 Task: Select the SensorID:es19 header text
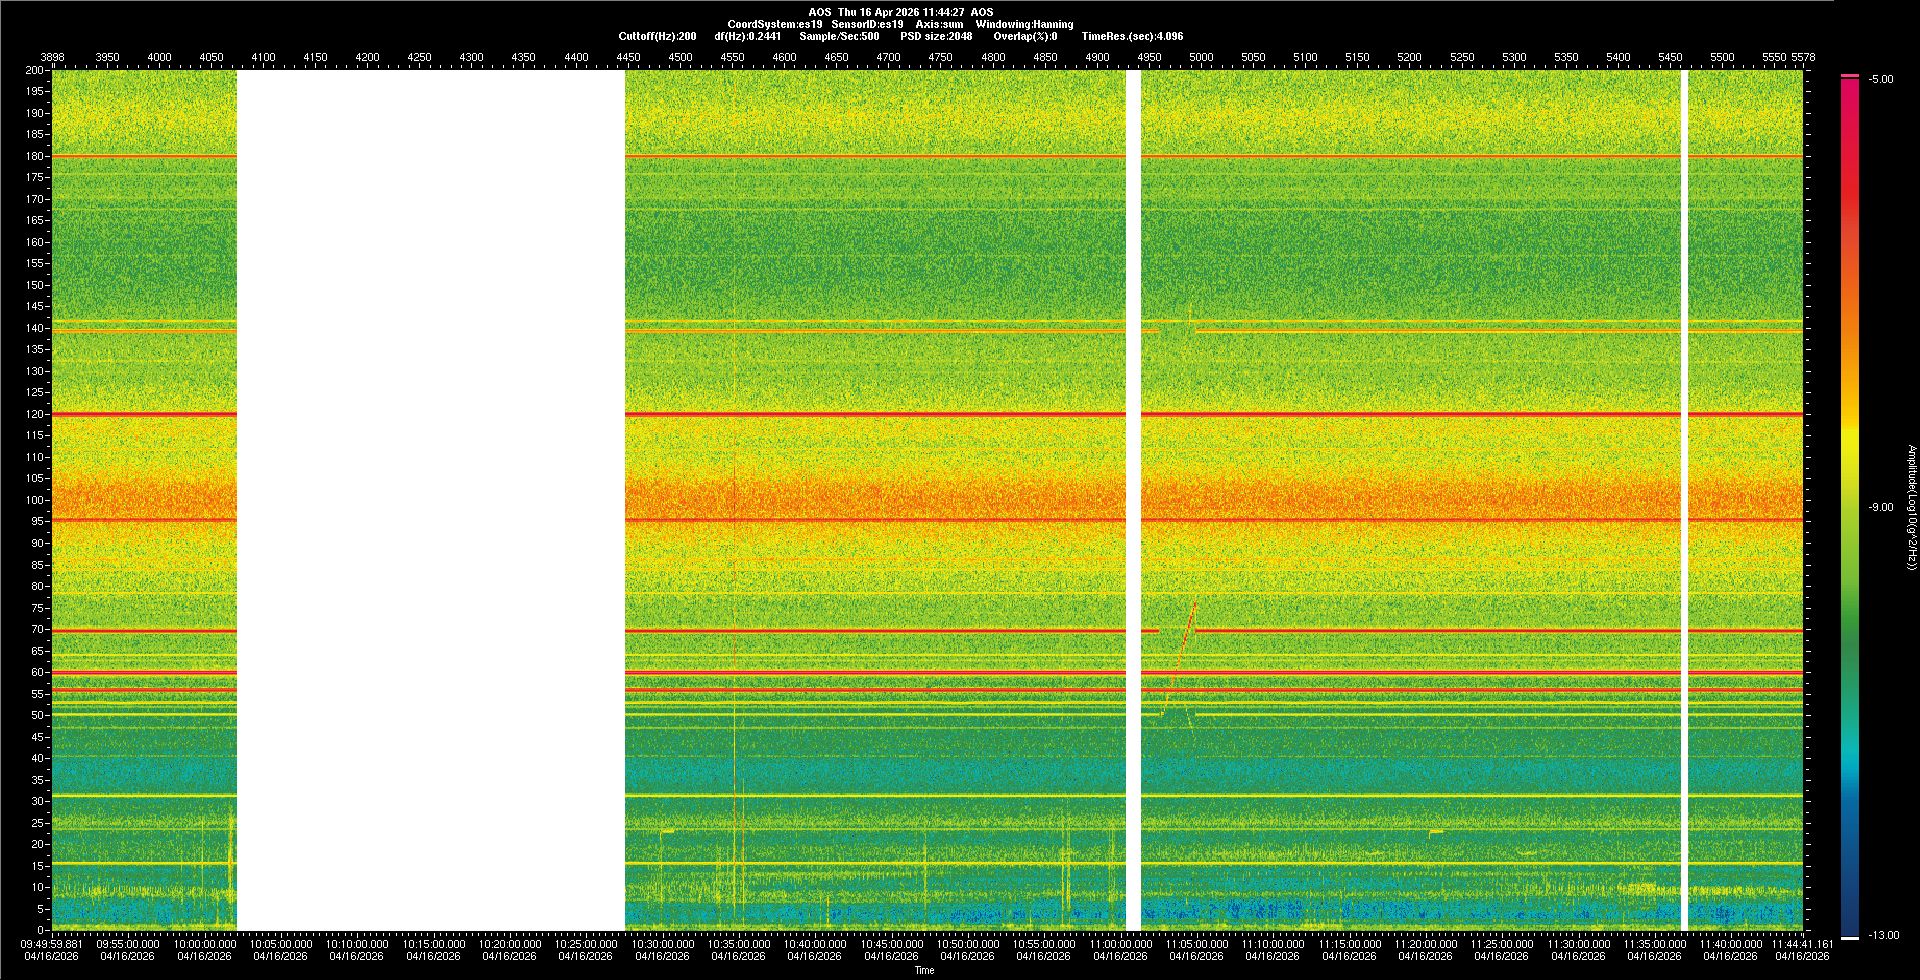pos(867,24)
